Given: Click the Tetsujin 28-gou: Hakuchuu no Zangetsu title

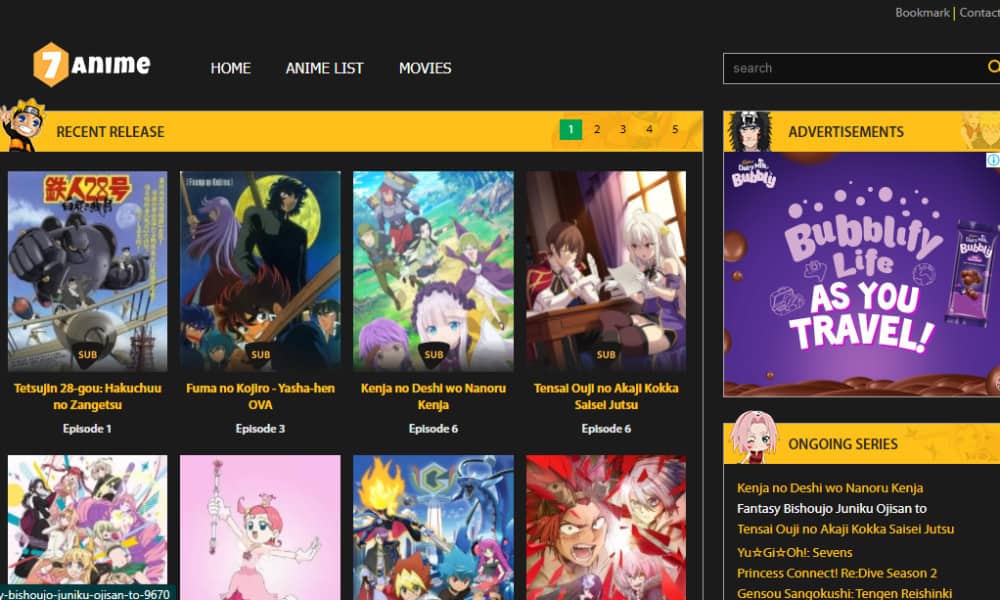Looking at the screenshot, I should [x=87, y=396].
